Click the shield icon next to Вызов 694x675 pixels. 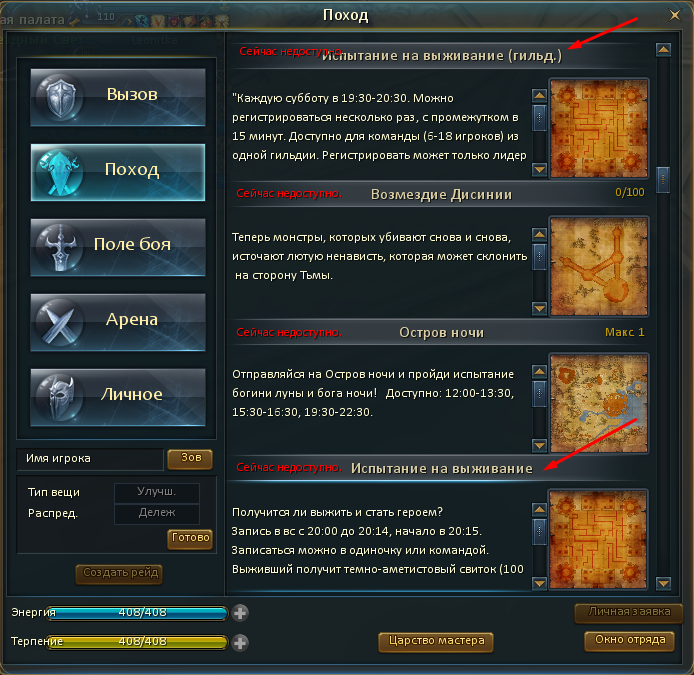click(59, 96)
